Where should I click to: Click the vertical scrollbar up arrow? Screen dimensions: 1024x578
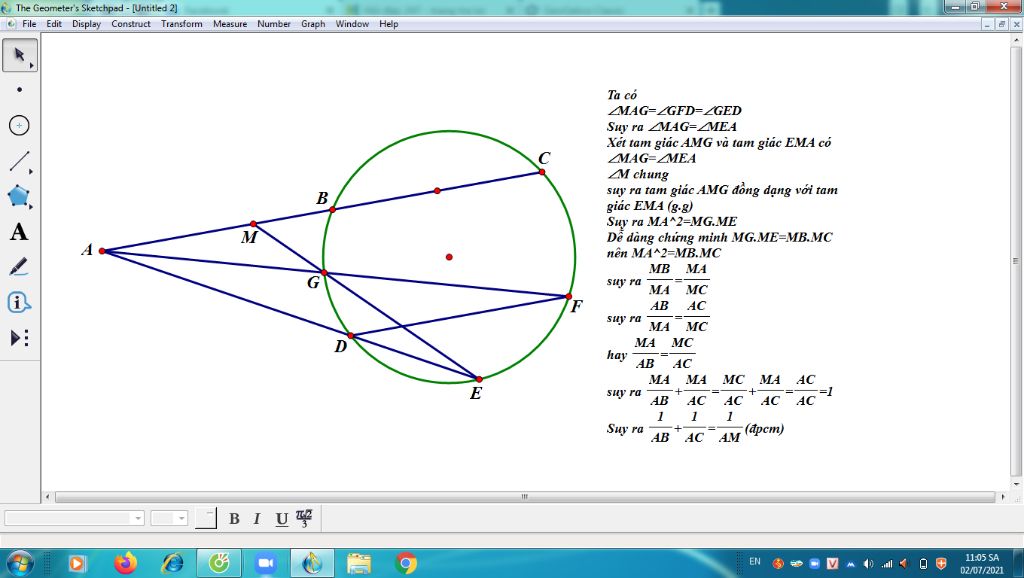(x=1016, y=40)
